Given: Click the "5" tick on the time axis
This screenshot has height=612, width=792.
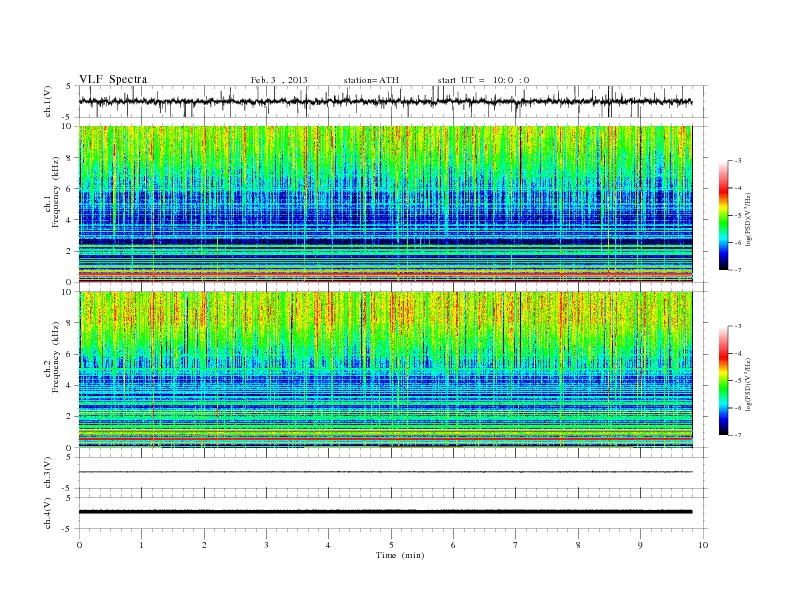Looking at the screenshot, I should pos(391,545).
